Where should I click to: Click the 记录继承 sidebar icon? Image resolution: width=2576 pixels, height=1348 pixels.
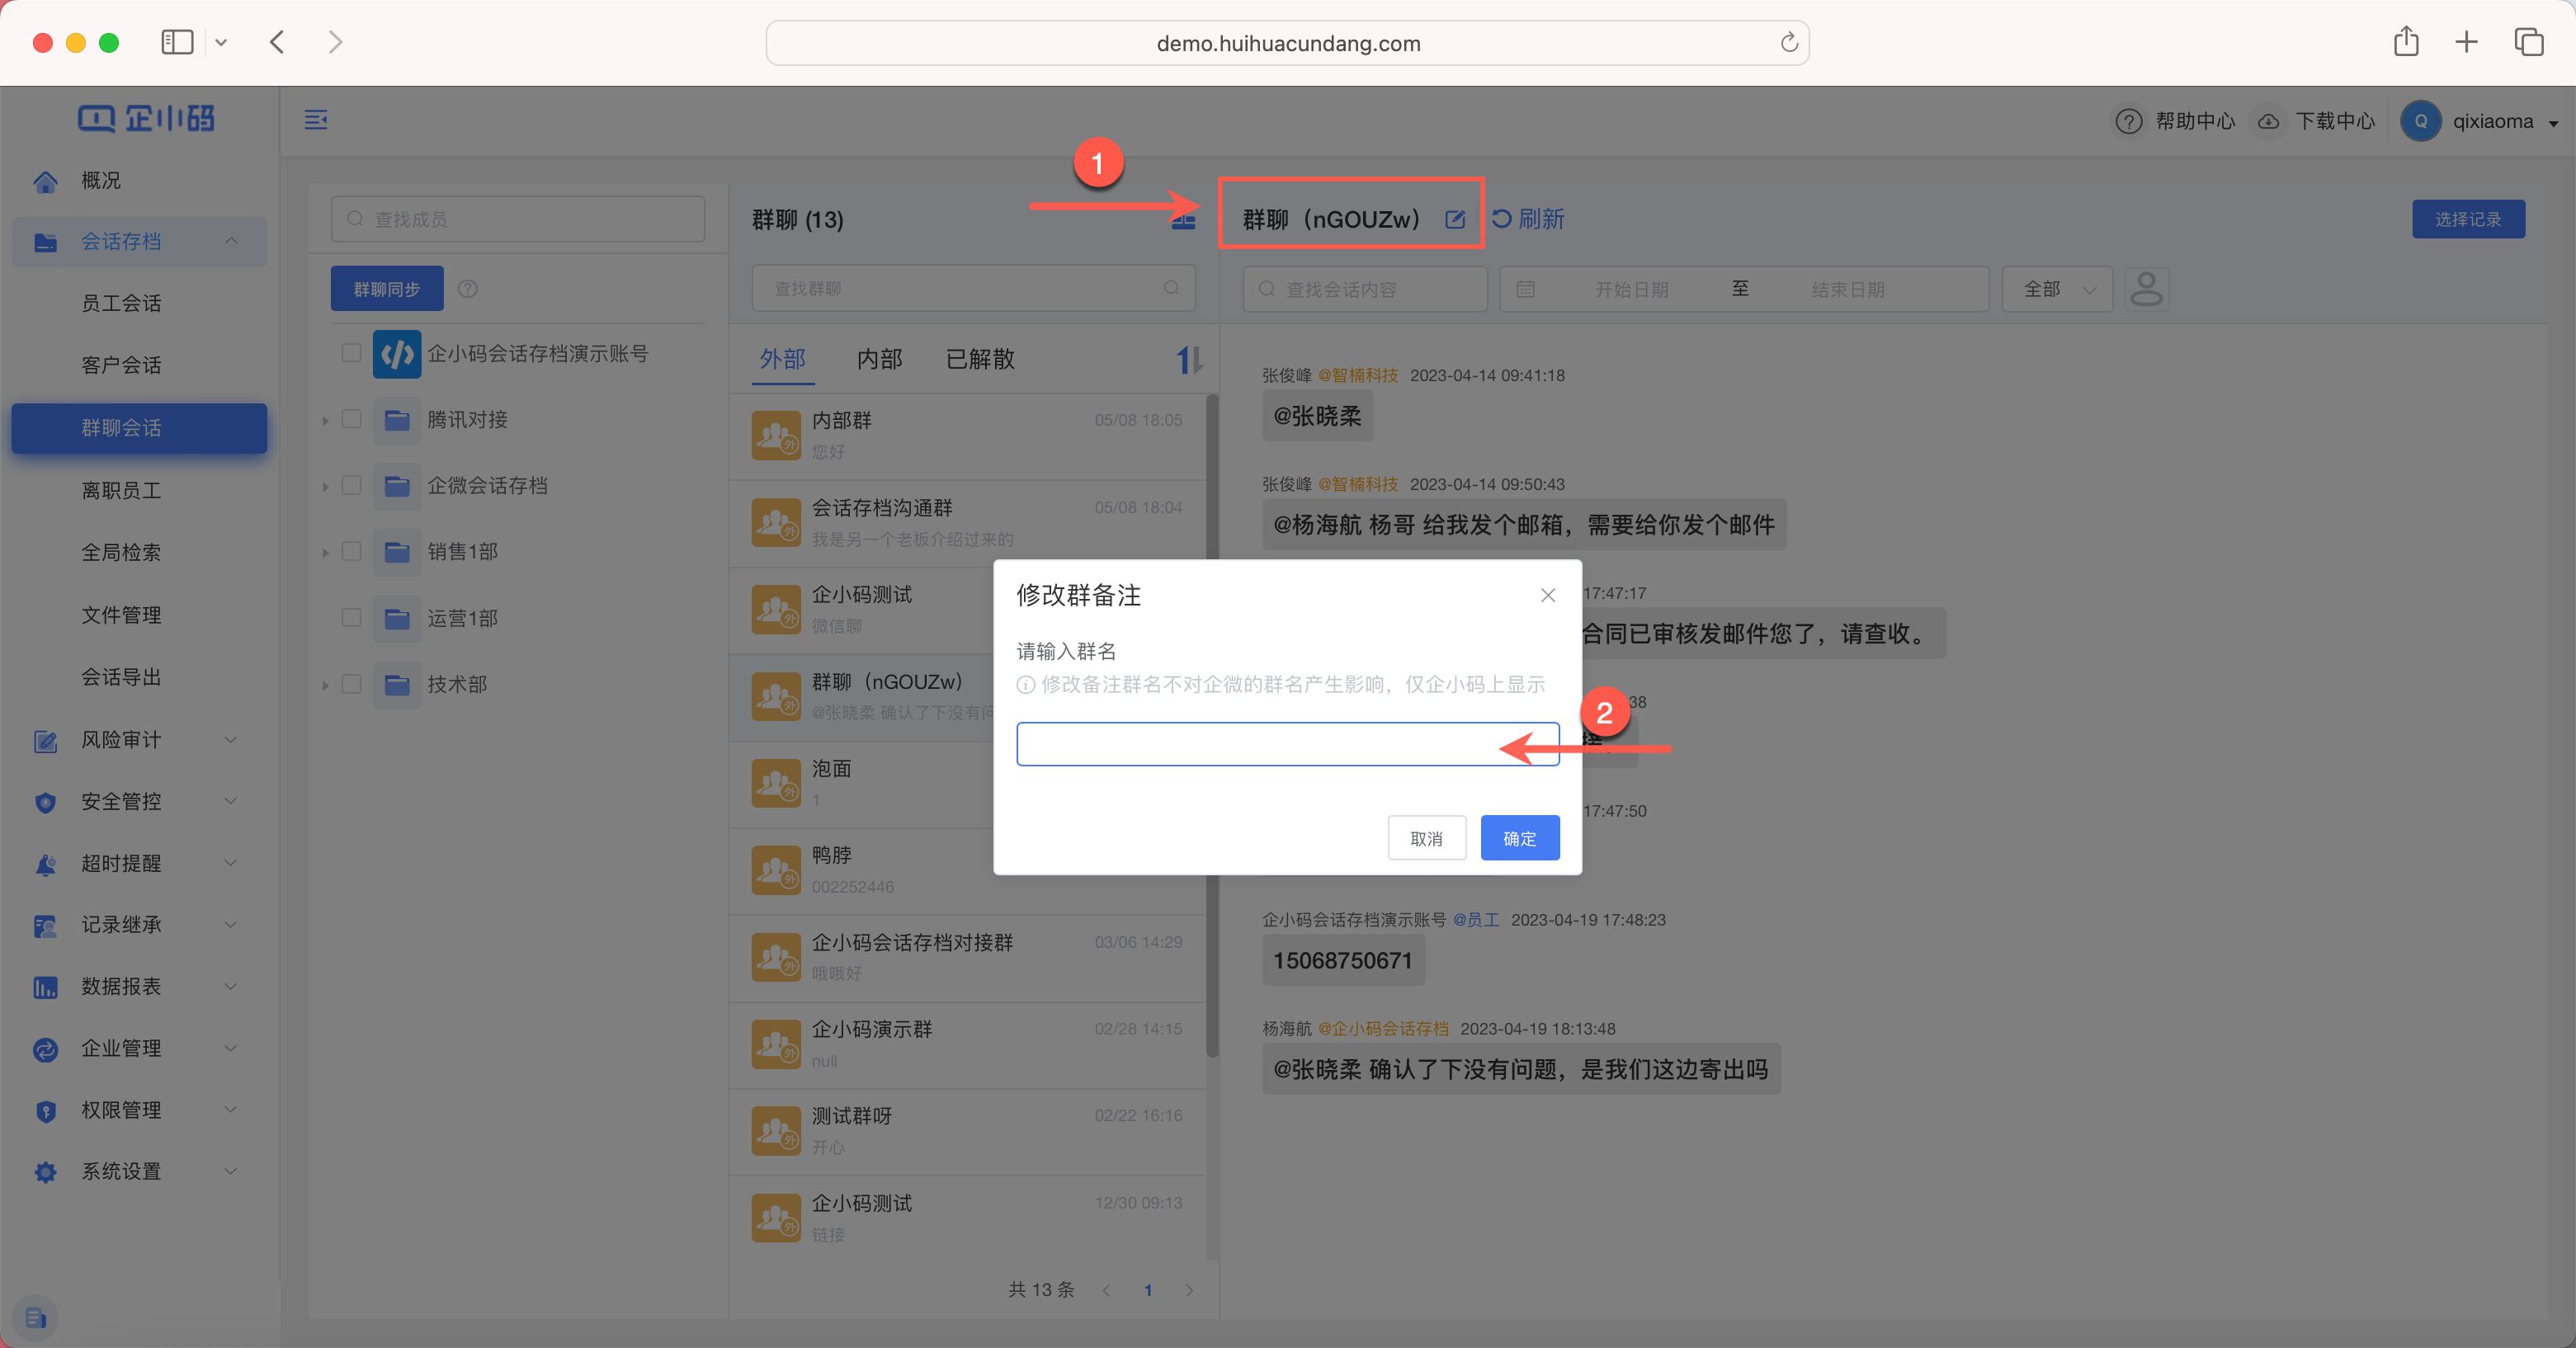(45, 926)
